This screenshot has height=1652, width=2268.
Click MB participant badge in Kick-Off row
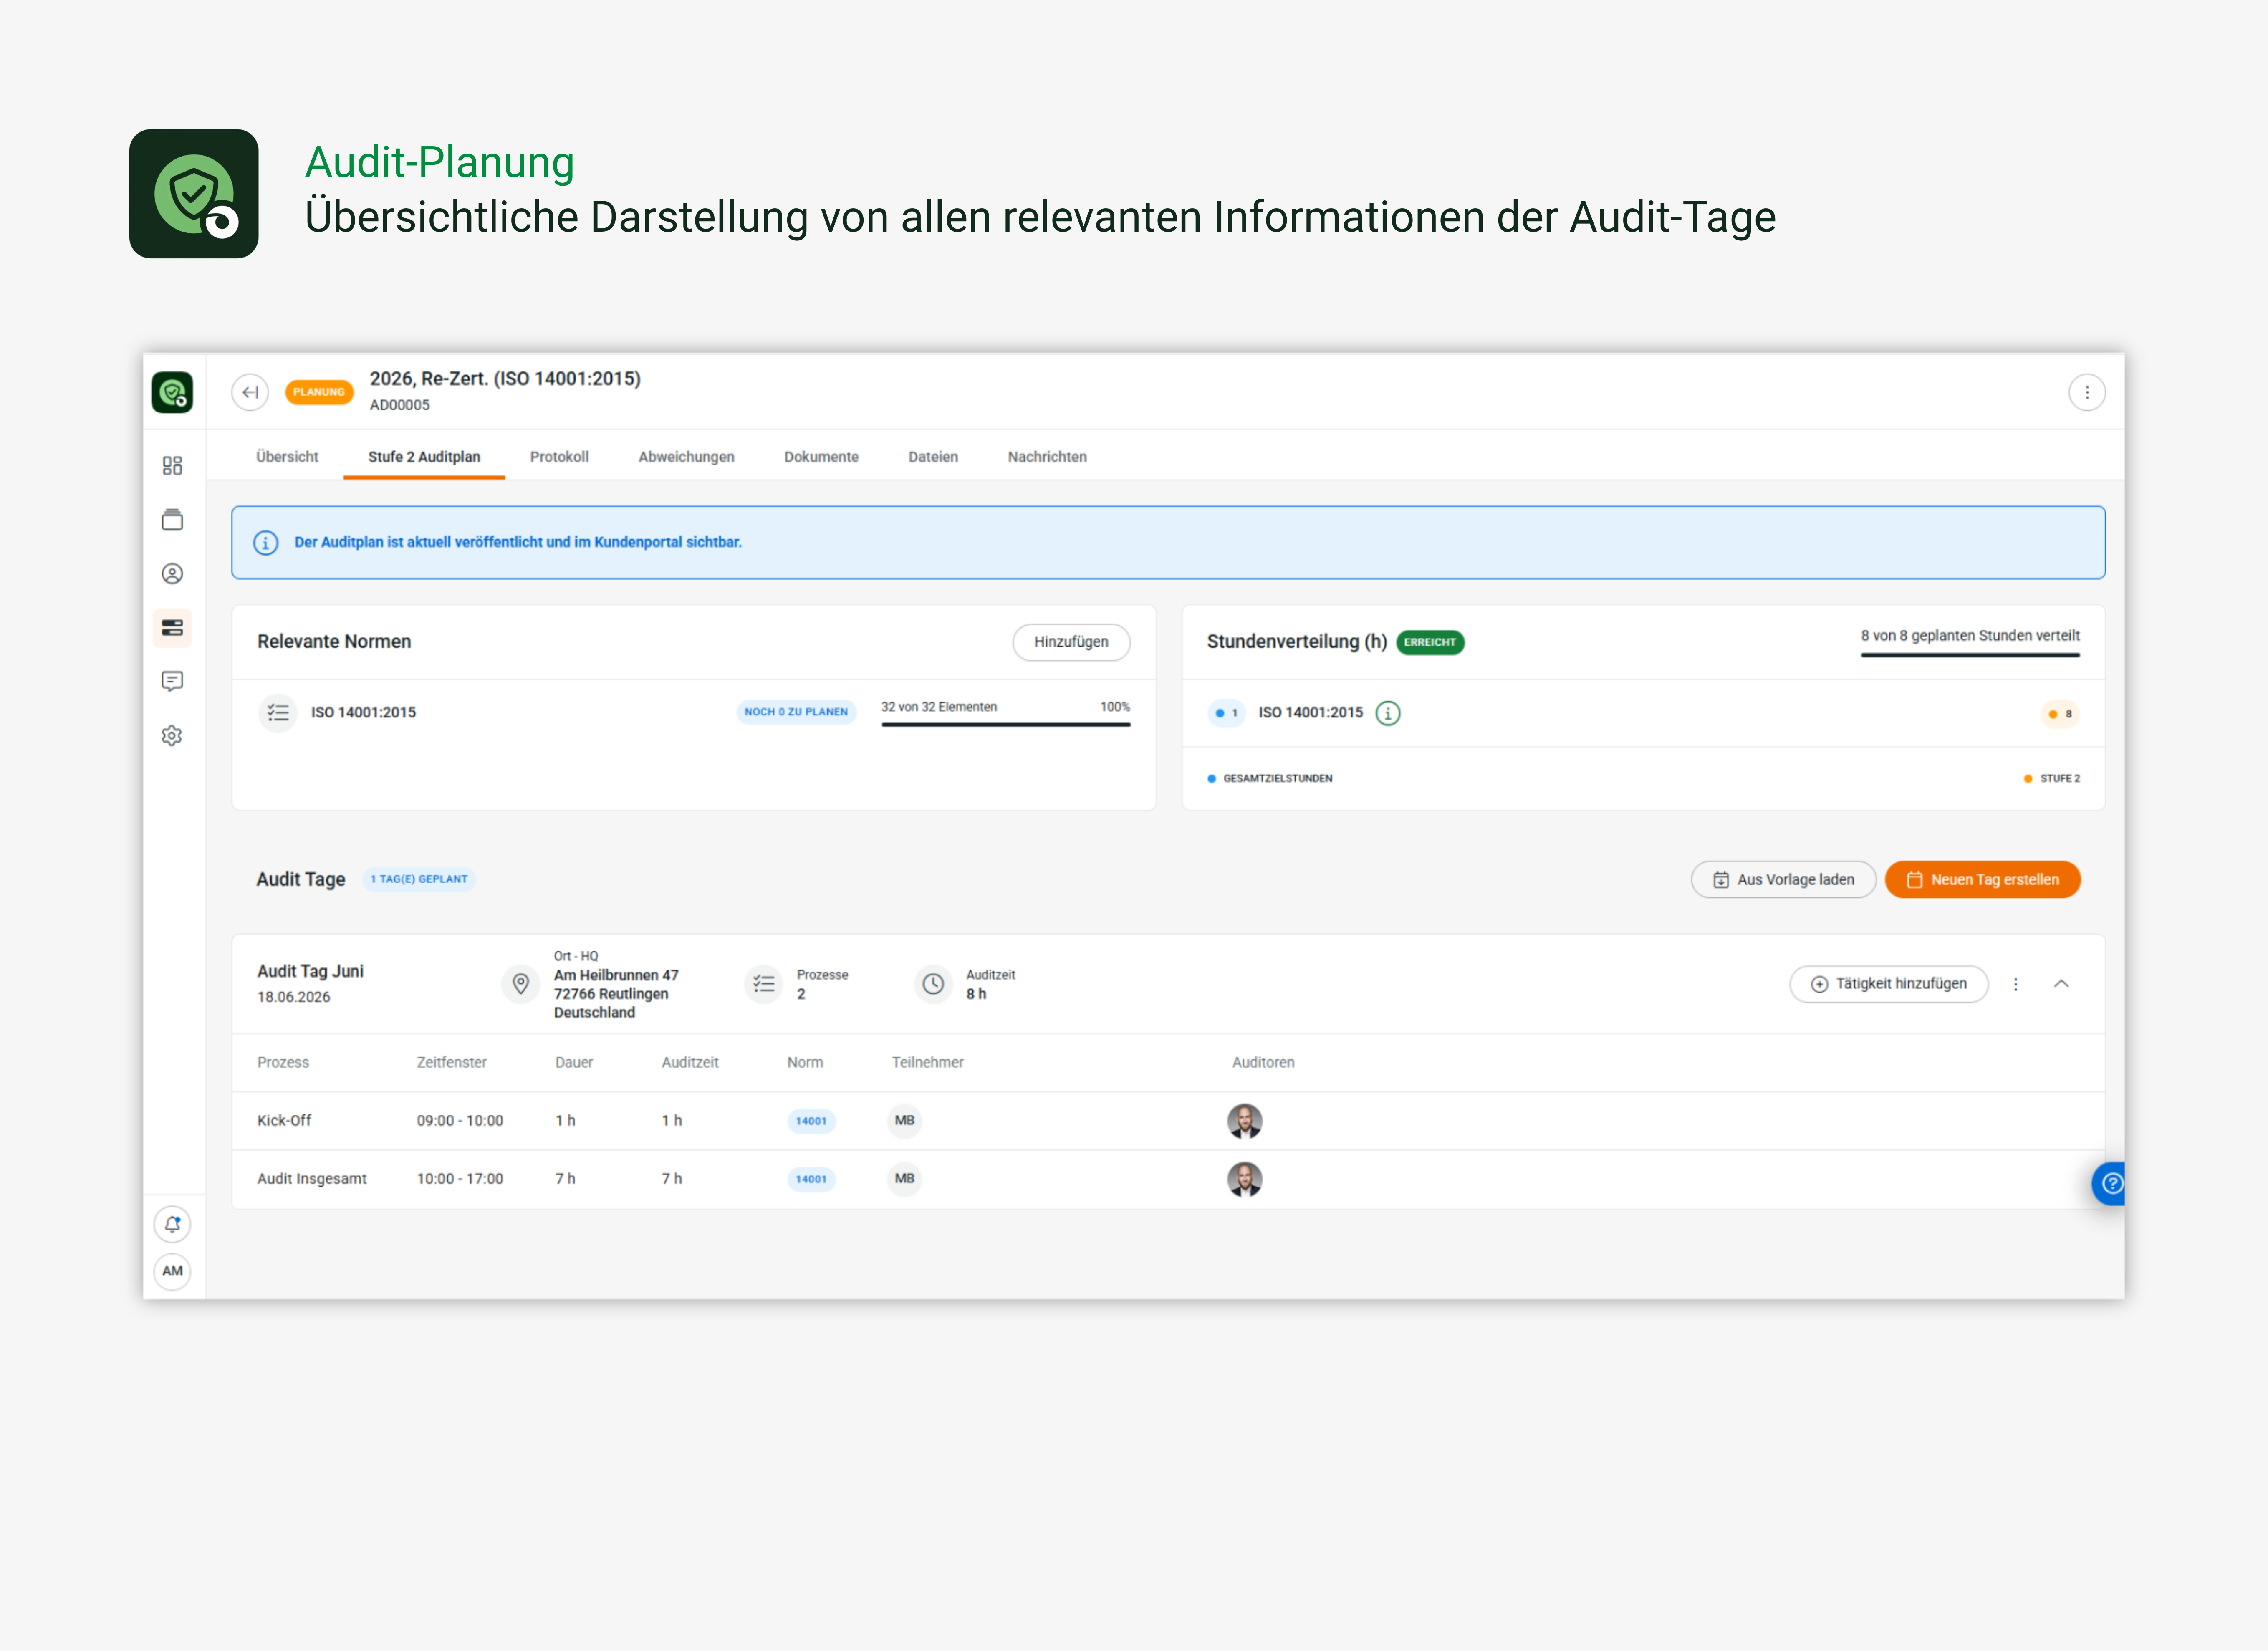(x=905, y=1121)
